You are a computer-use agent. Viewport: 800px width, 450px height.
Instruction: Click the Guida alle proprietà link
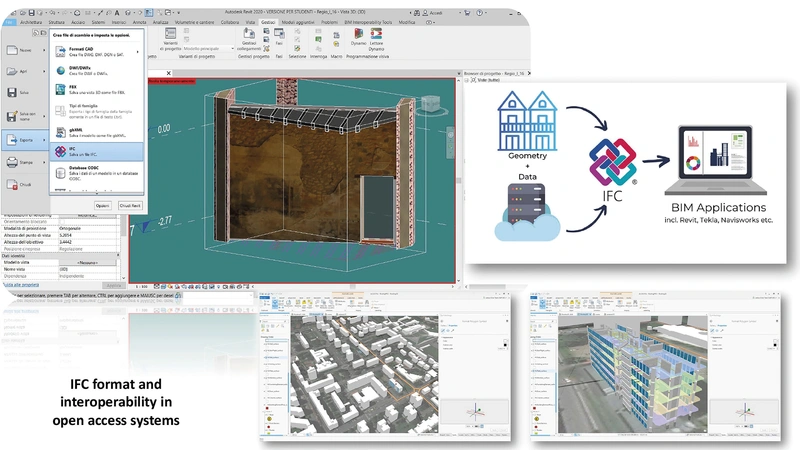tap(20, 285)
